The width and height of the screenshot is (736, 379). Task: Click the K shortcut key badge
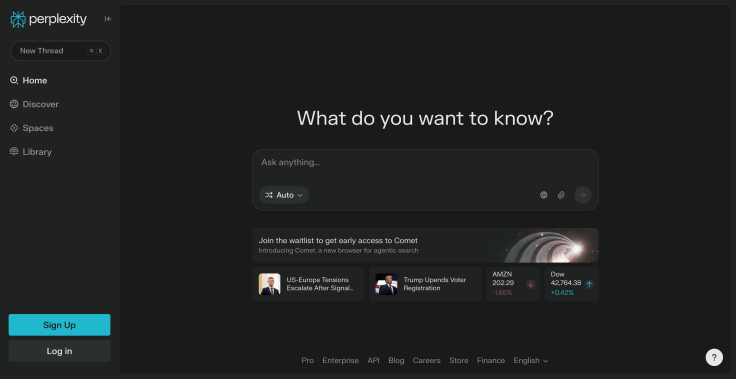coord(100,51)
